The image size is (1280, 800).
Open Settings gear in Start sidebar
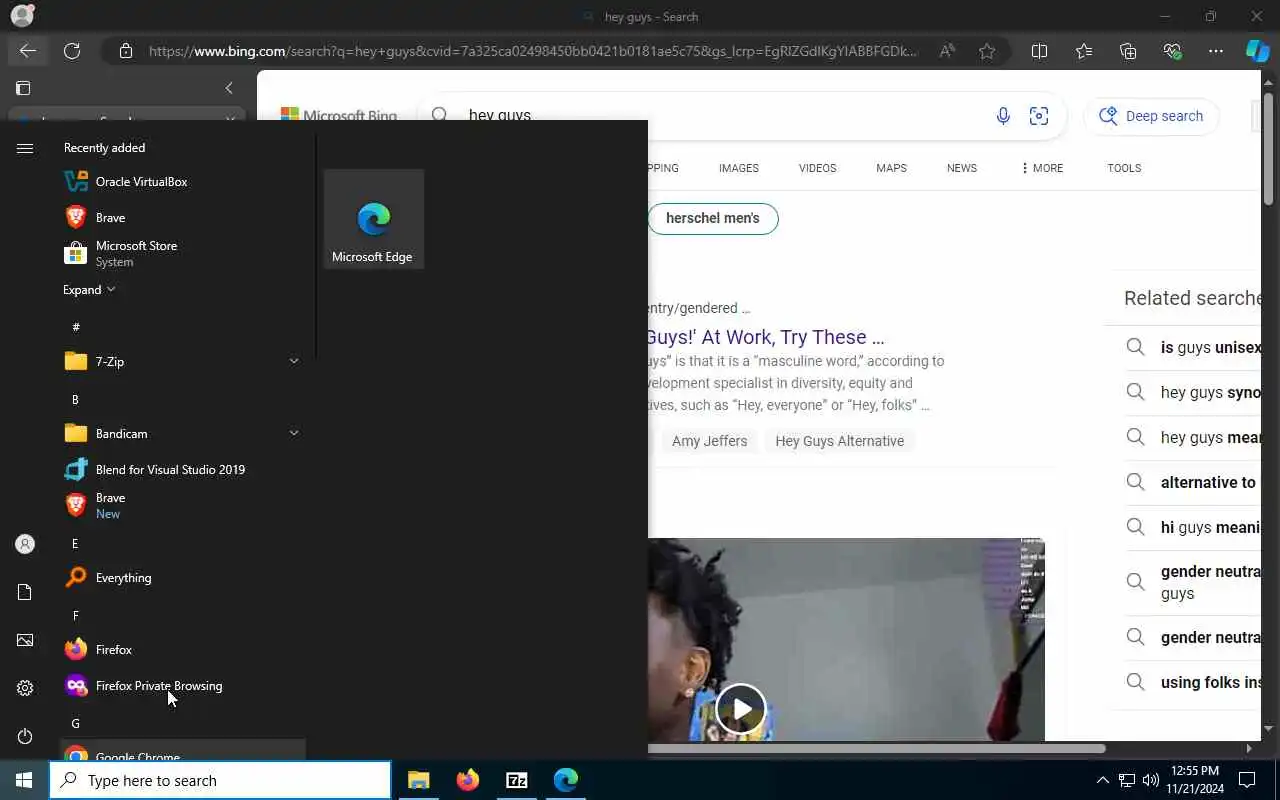tap(25, 688)
